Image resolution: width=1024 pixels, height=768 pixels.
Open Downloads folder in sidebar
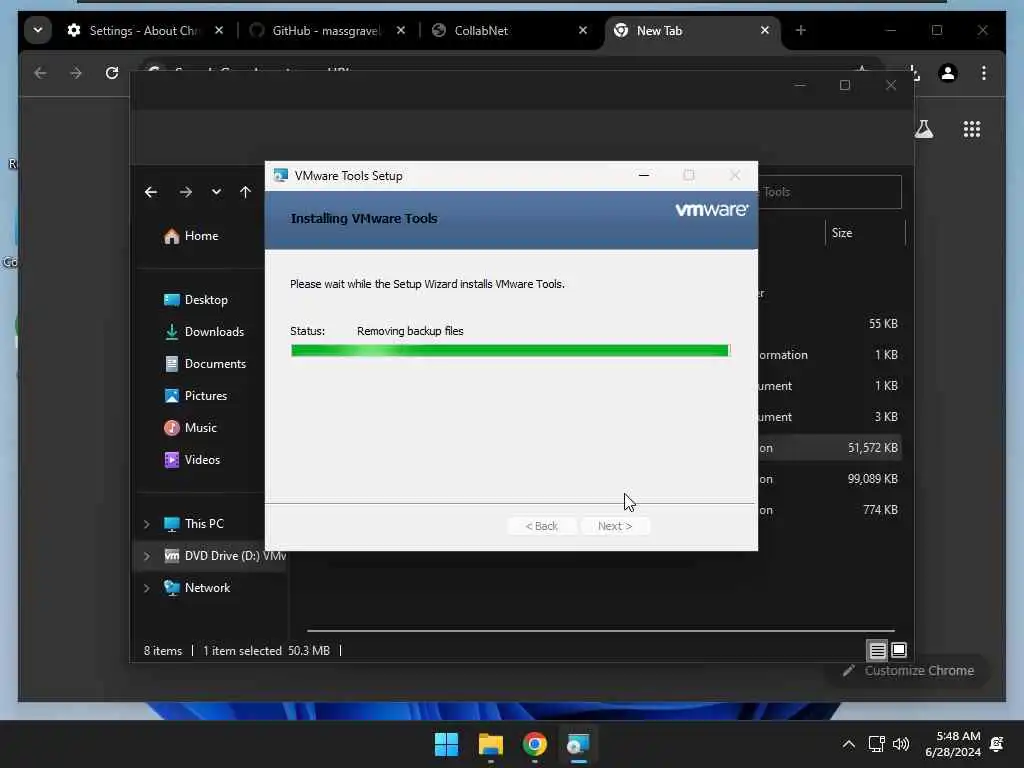tap(204, 332)
